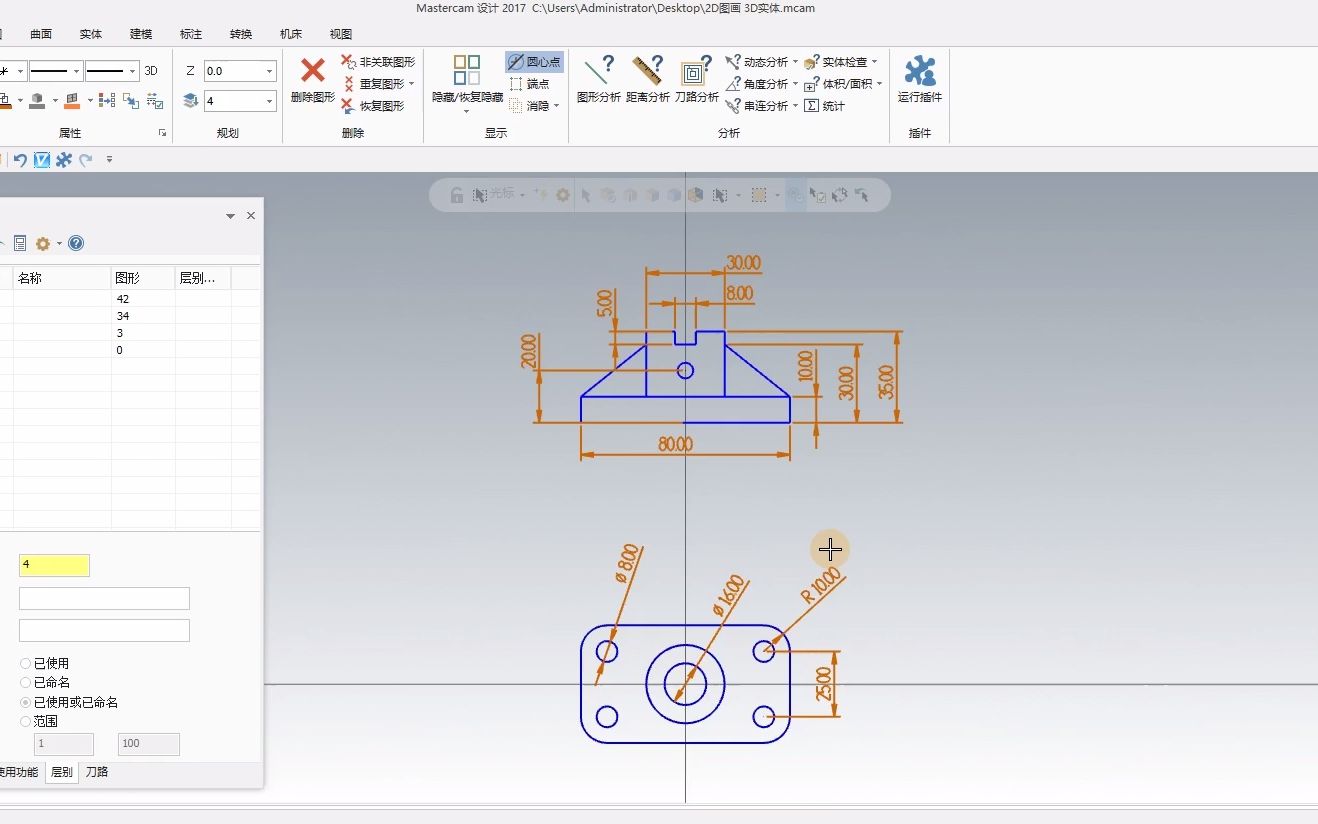Select the 已使用 radio button
This screenshot has width=1318, height=824.
pos(24,663)
